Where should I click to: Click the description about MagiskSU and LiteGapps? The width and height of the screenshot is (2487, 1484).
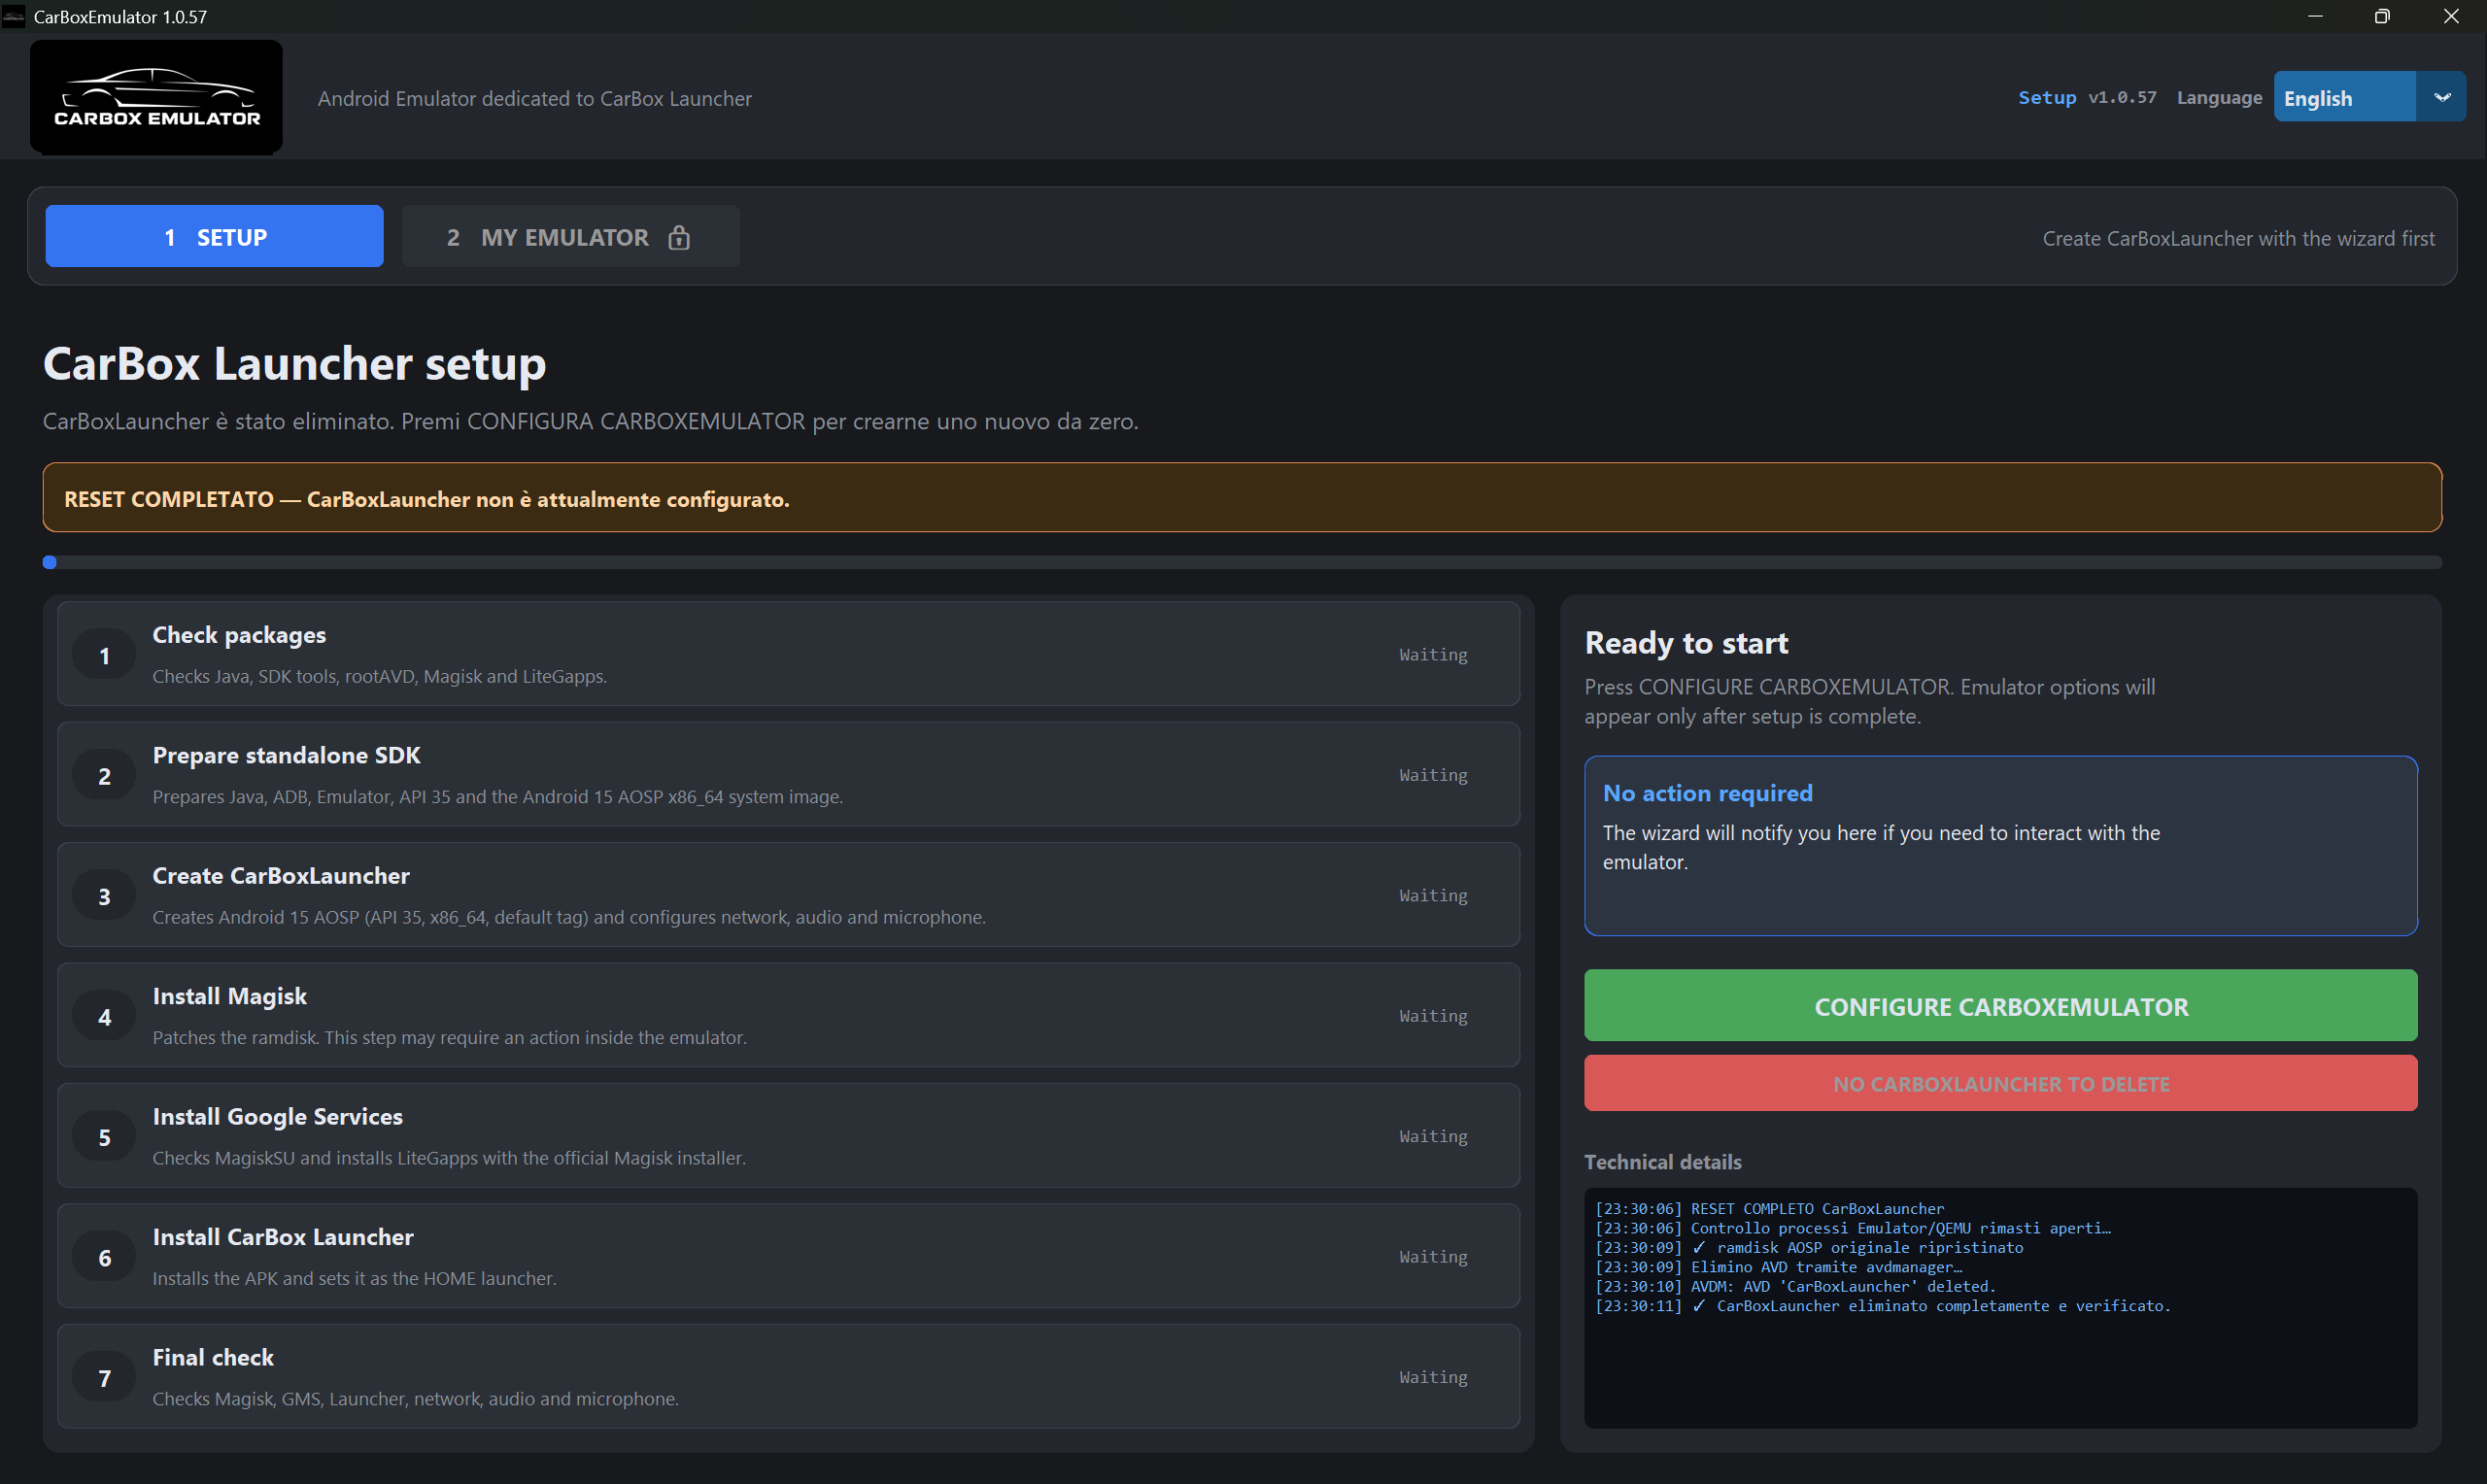pyautogui.click(x=449, y=1158)
